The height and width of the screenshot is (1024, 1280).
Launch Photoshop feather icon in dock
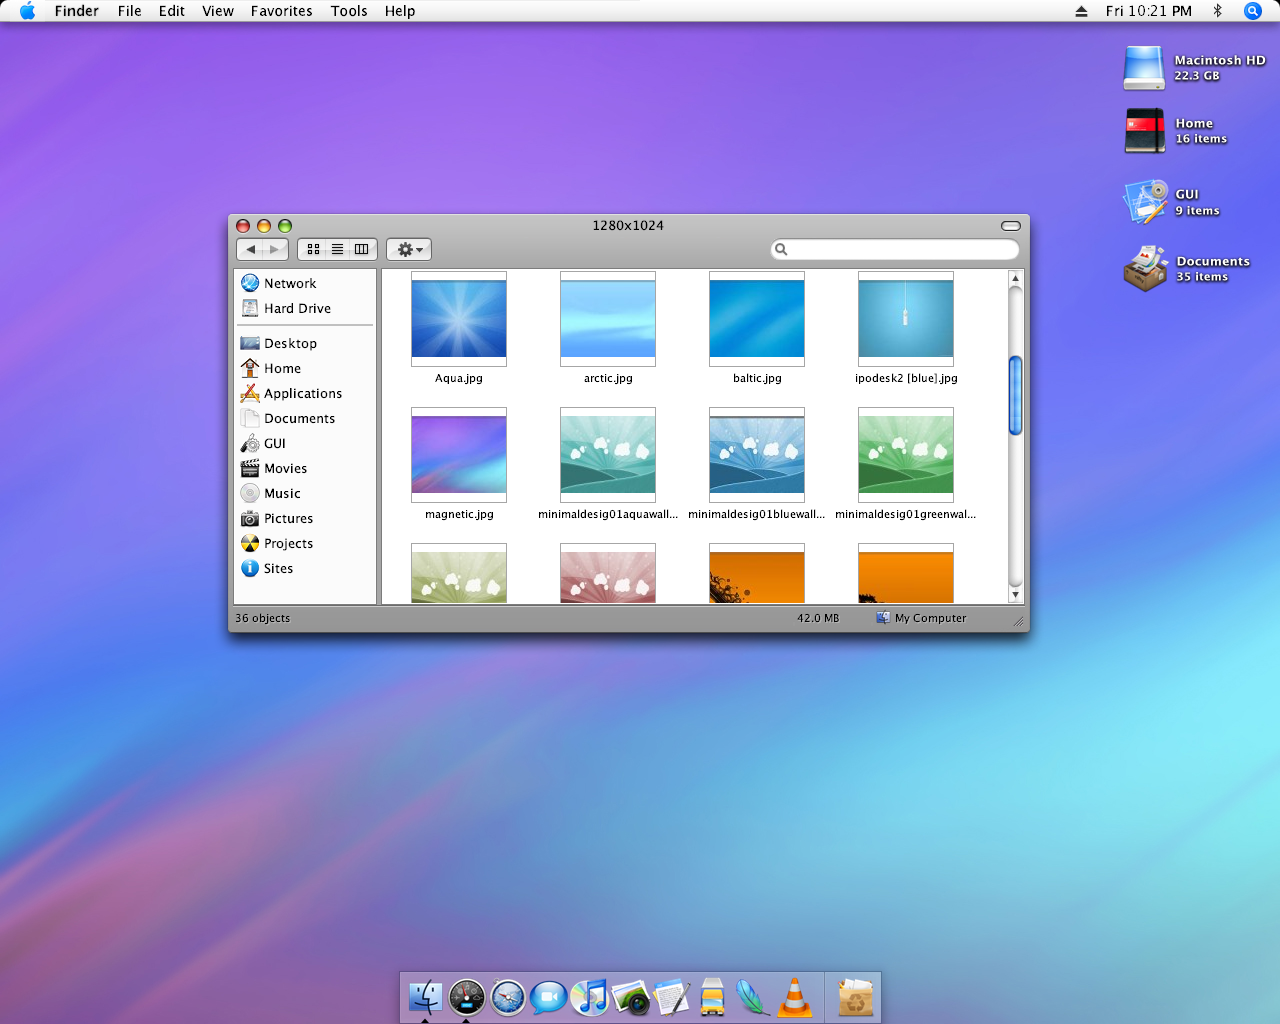pos(752,997)
